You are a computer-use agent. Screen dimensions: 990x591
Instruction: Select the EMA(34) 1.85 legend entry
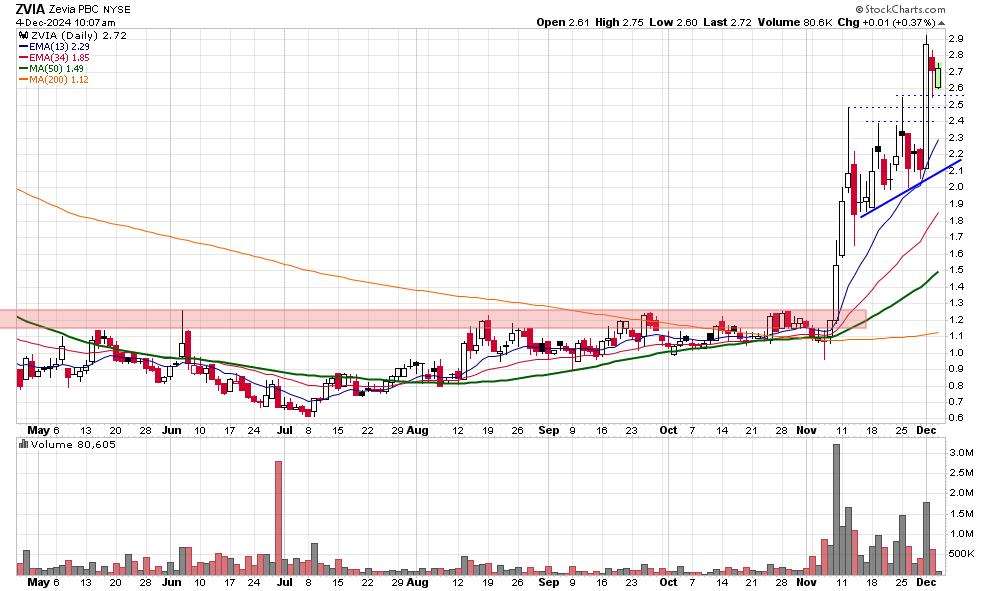click(57, 57)
